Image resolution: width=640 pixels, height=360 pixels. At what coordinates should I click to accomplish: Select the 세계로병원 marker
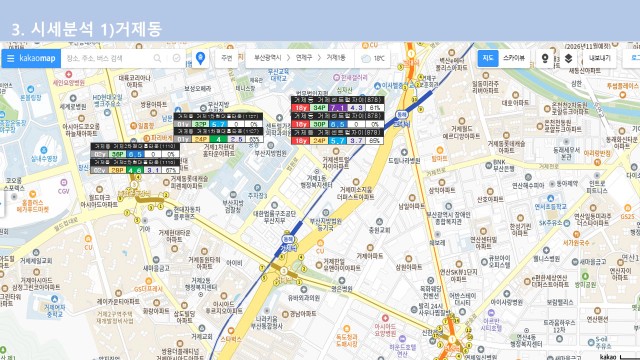[73, 98]
